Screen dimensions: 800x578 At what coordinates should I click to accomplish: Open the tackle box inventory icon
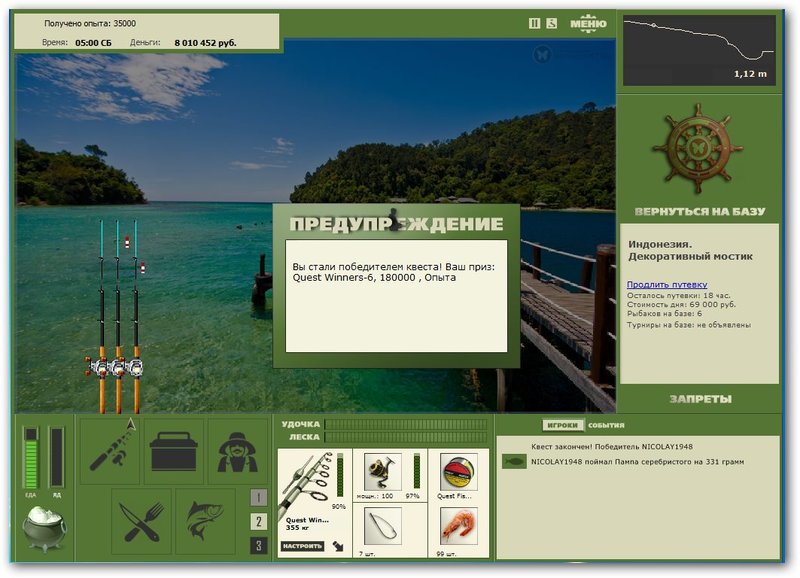(174, 451)
